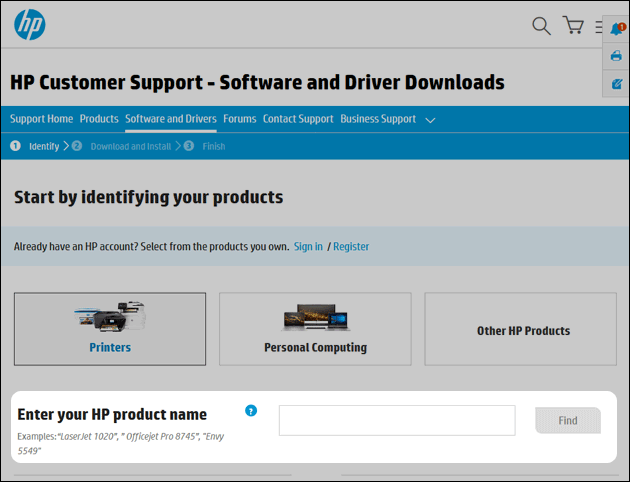This screenshot has height=482, width=630.
Task: Click the blue help question mark icon
Action: click(251, 411)
